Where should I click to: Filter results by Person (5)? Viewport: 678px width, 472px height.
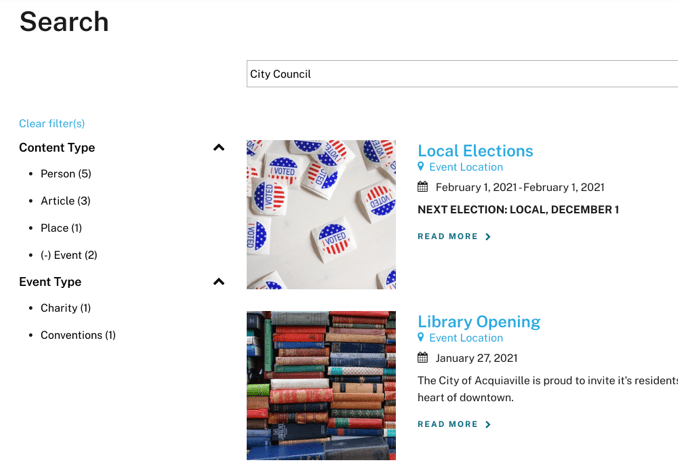[65, 174]
